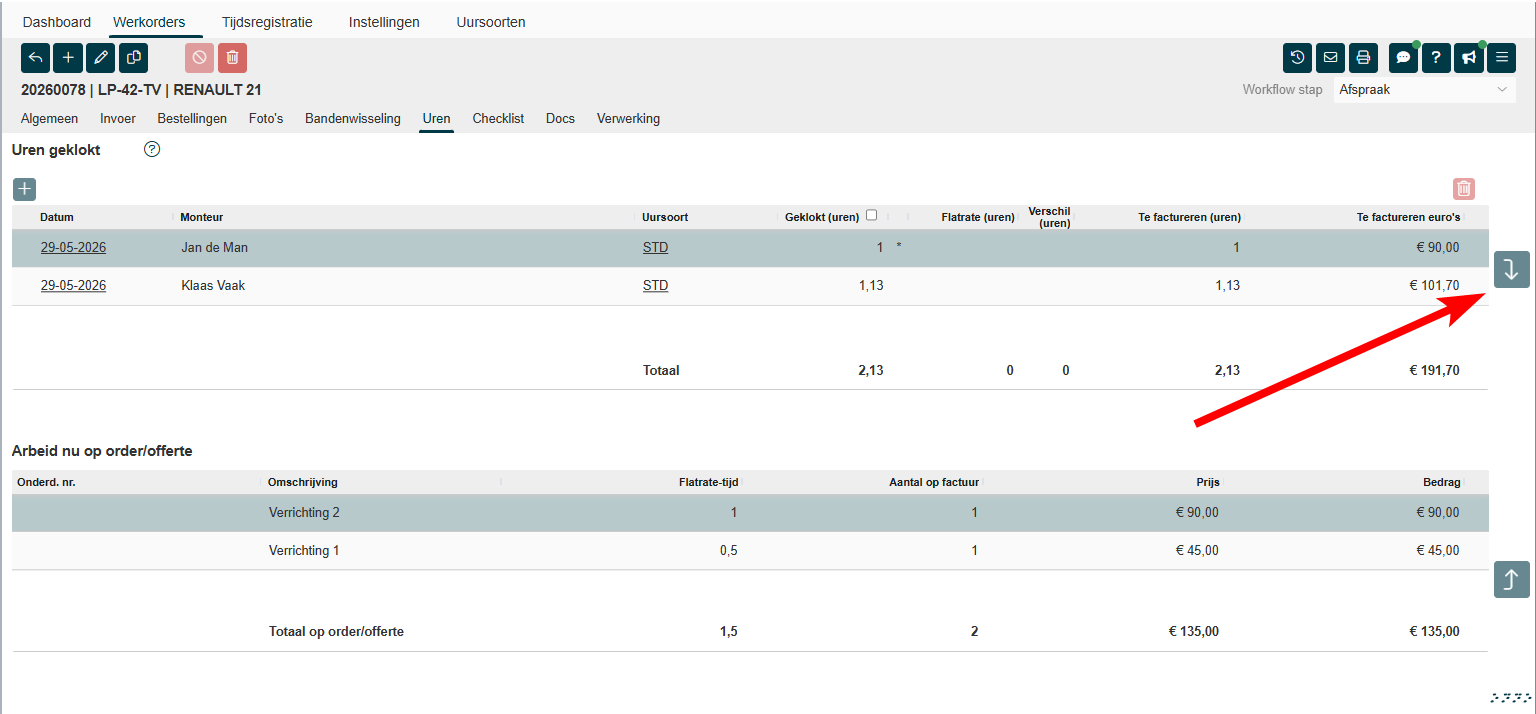Open the hamburger menu icon

coord(1501,58)
